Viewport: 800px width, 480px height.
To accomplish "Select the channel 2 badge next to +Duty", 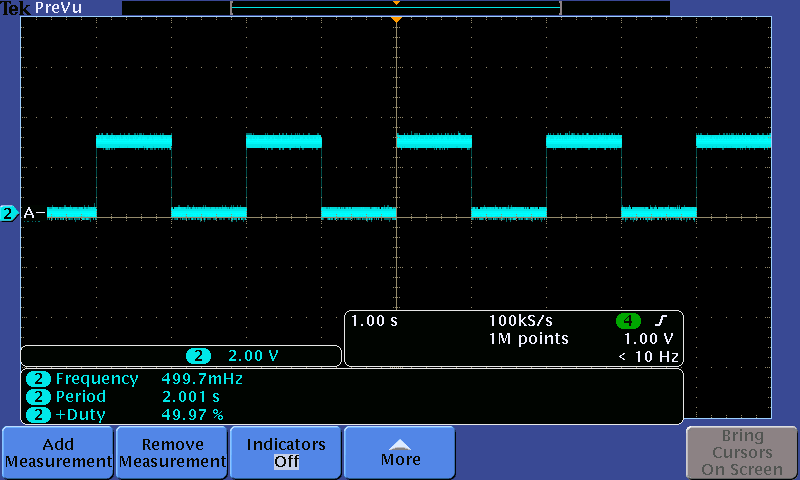I will pos(38,414).
